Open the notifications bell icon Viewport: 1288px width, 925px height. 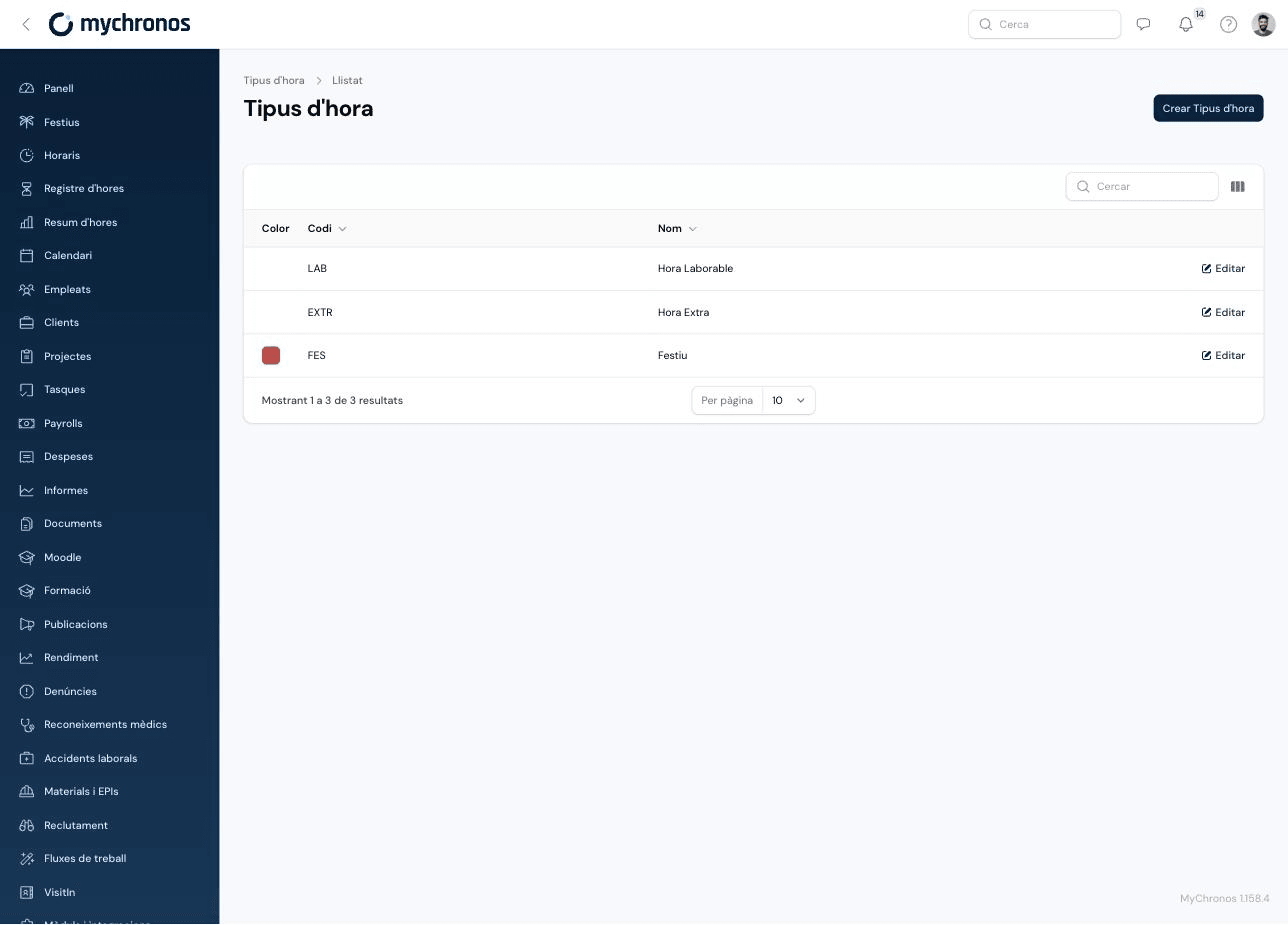click(1186, 24)
